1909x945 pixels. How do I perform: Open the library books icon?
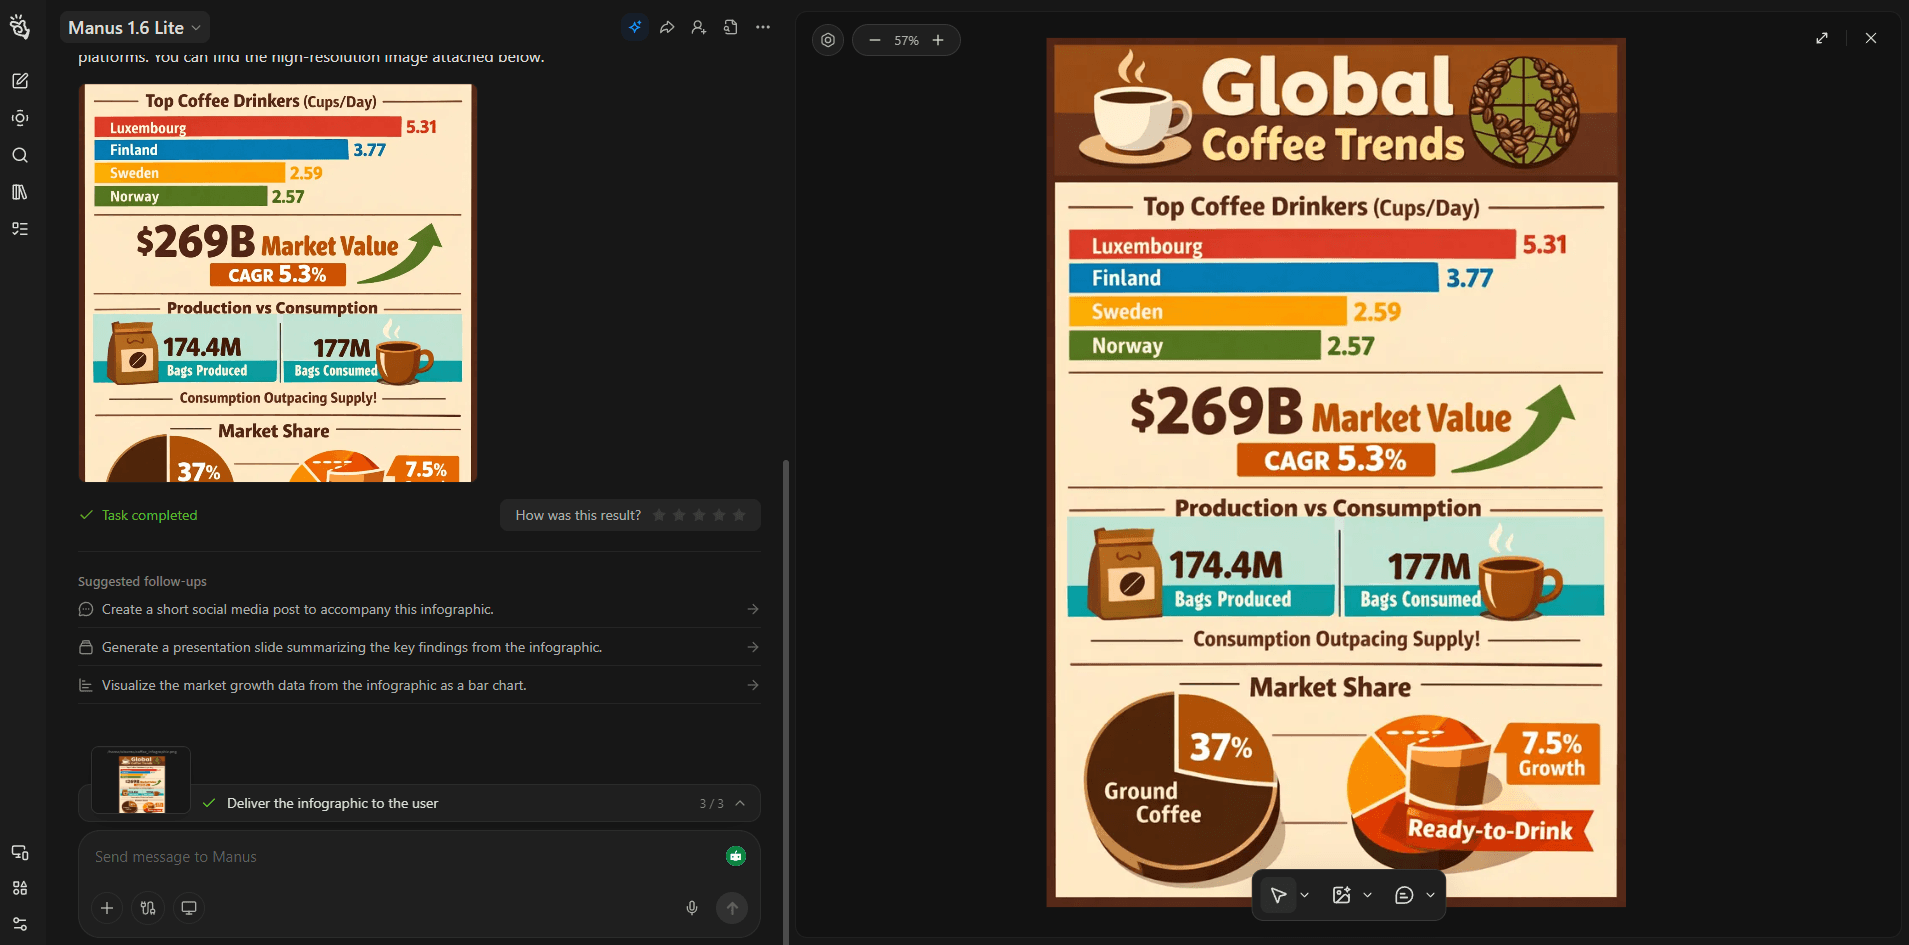(20, 192)
